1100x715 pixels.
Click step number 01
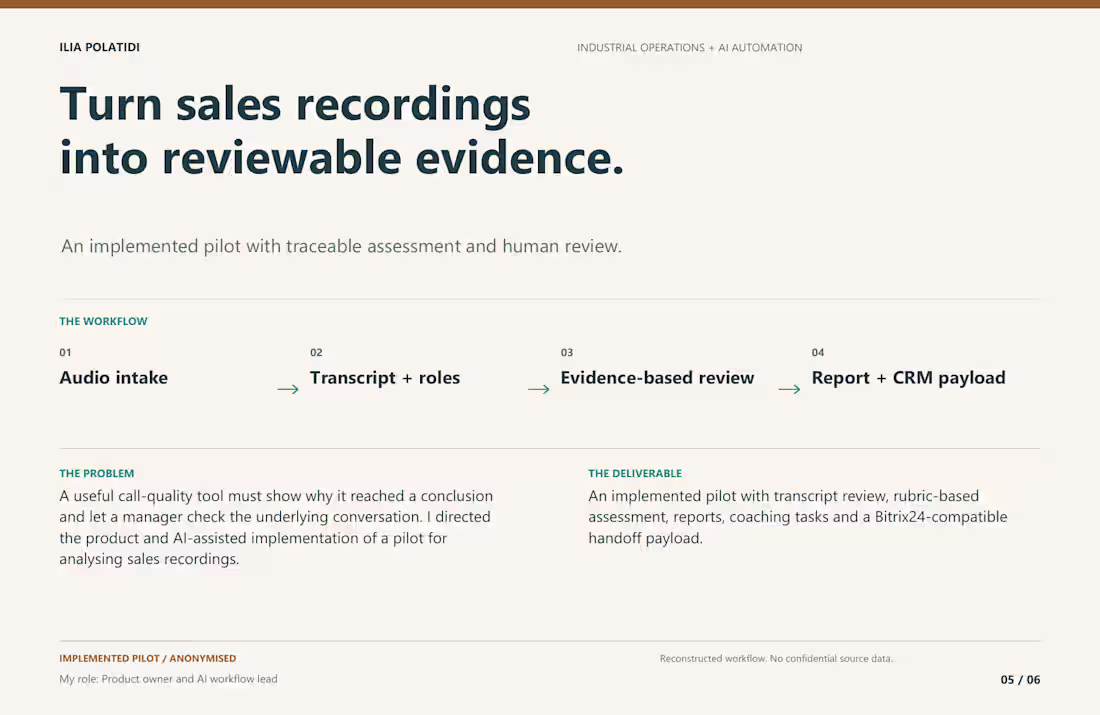pos(65,352)
